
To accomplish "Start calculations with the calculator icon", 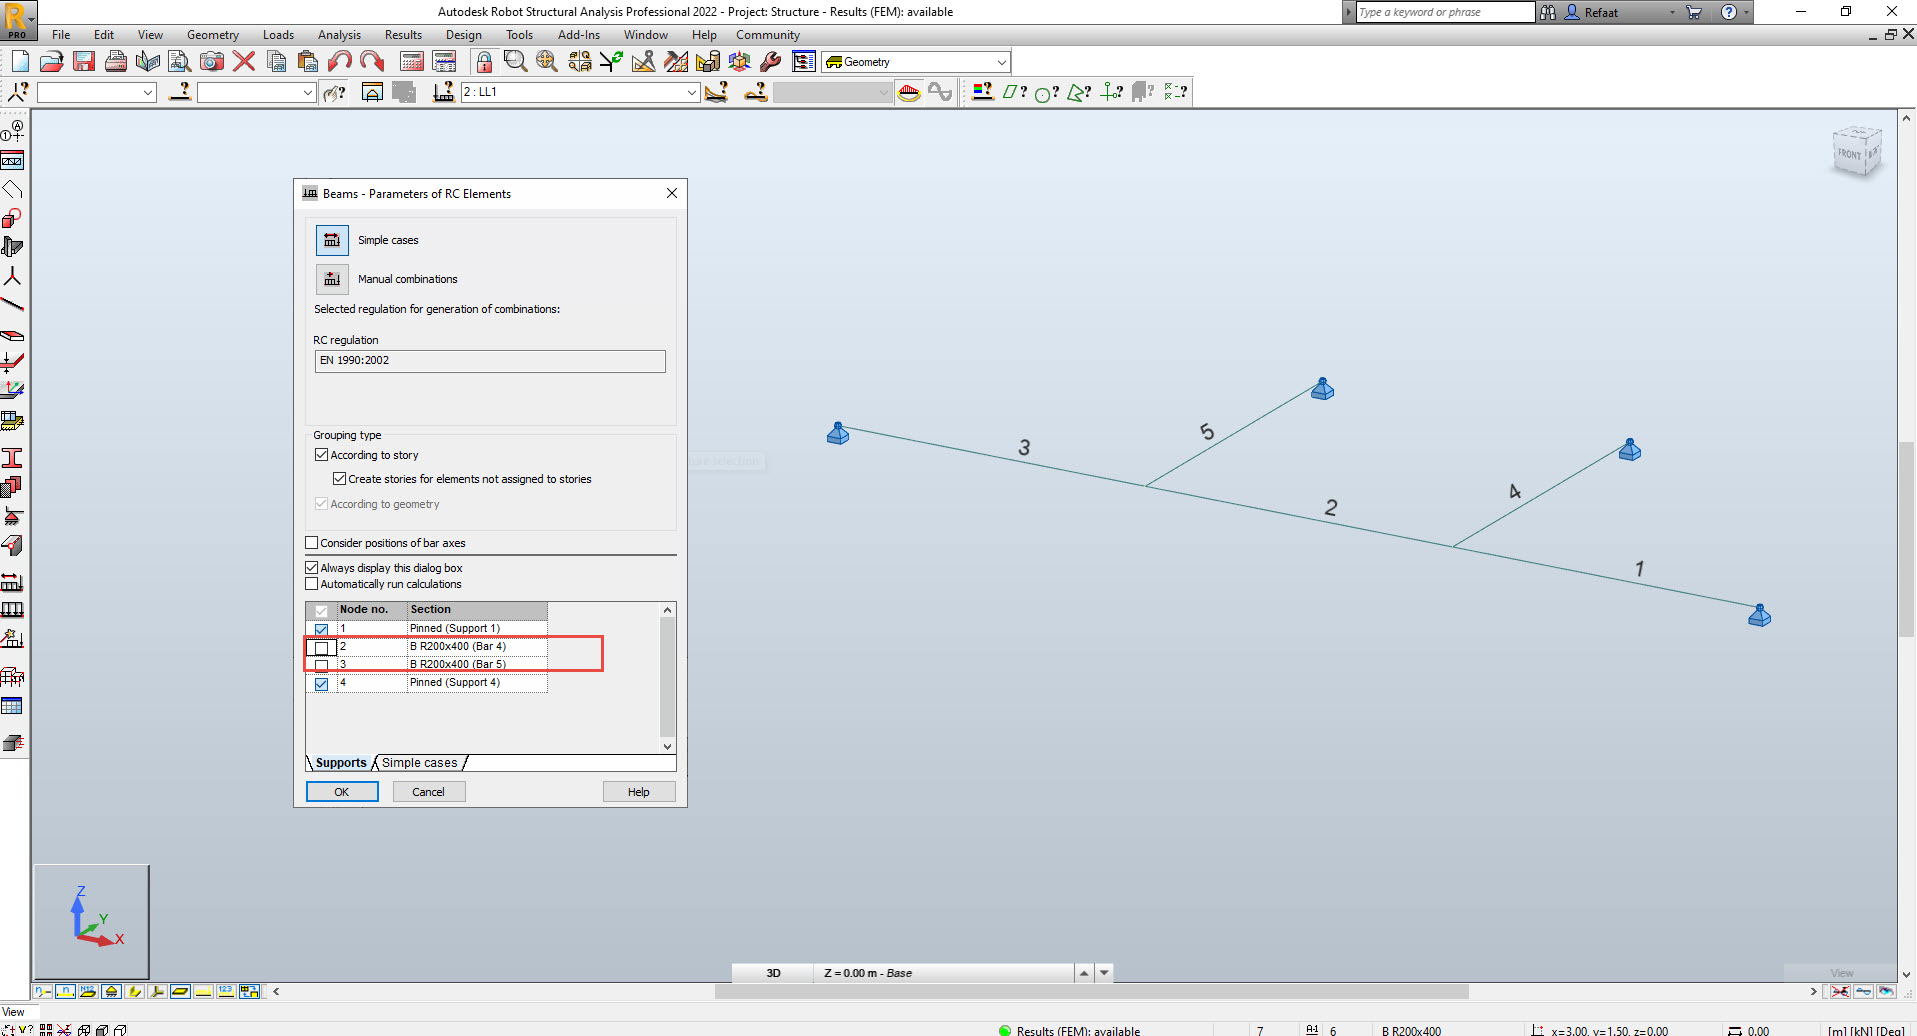I will (x=411, y=61).
